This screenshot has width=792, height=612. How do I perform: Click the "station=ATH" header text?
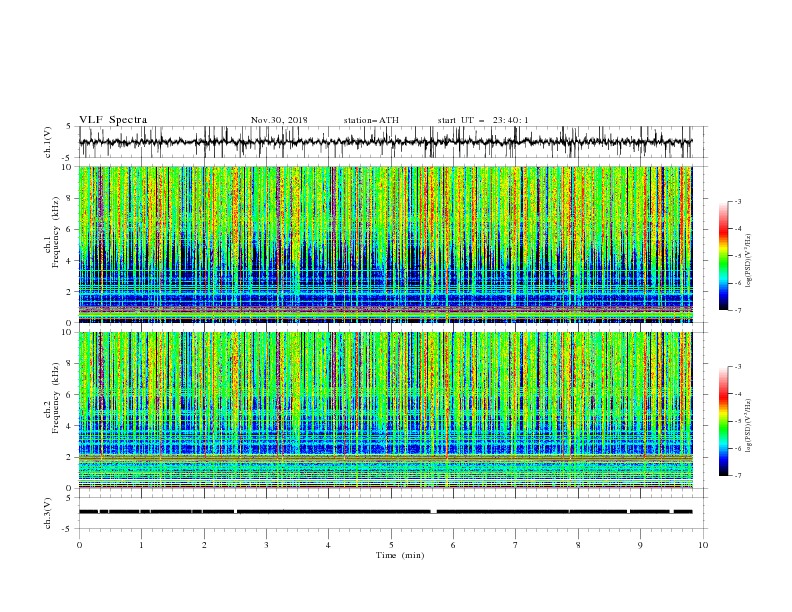coord(371,120)
